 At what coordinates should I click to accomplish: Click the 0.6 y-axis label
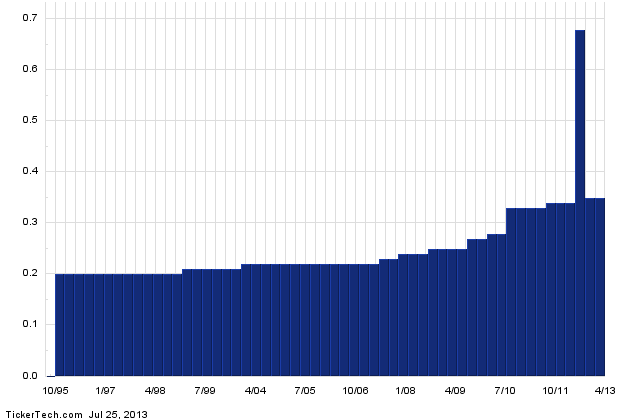pyautogui.click(x=30, y=69)
